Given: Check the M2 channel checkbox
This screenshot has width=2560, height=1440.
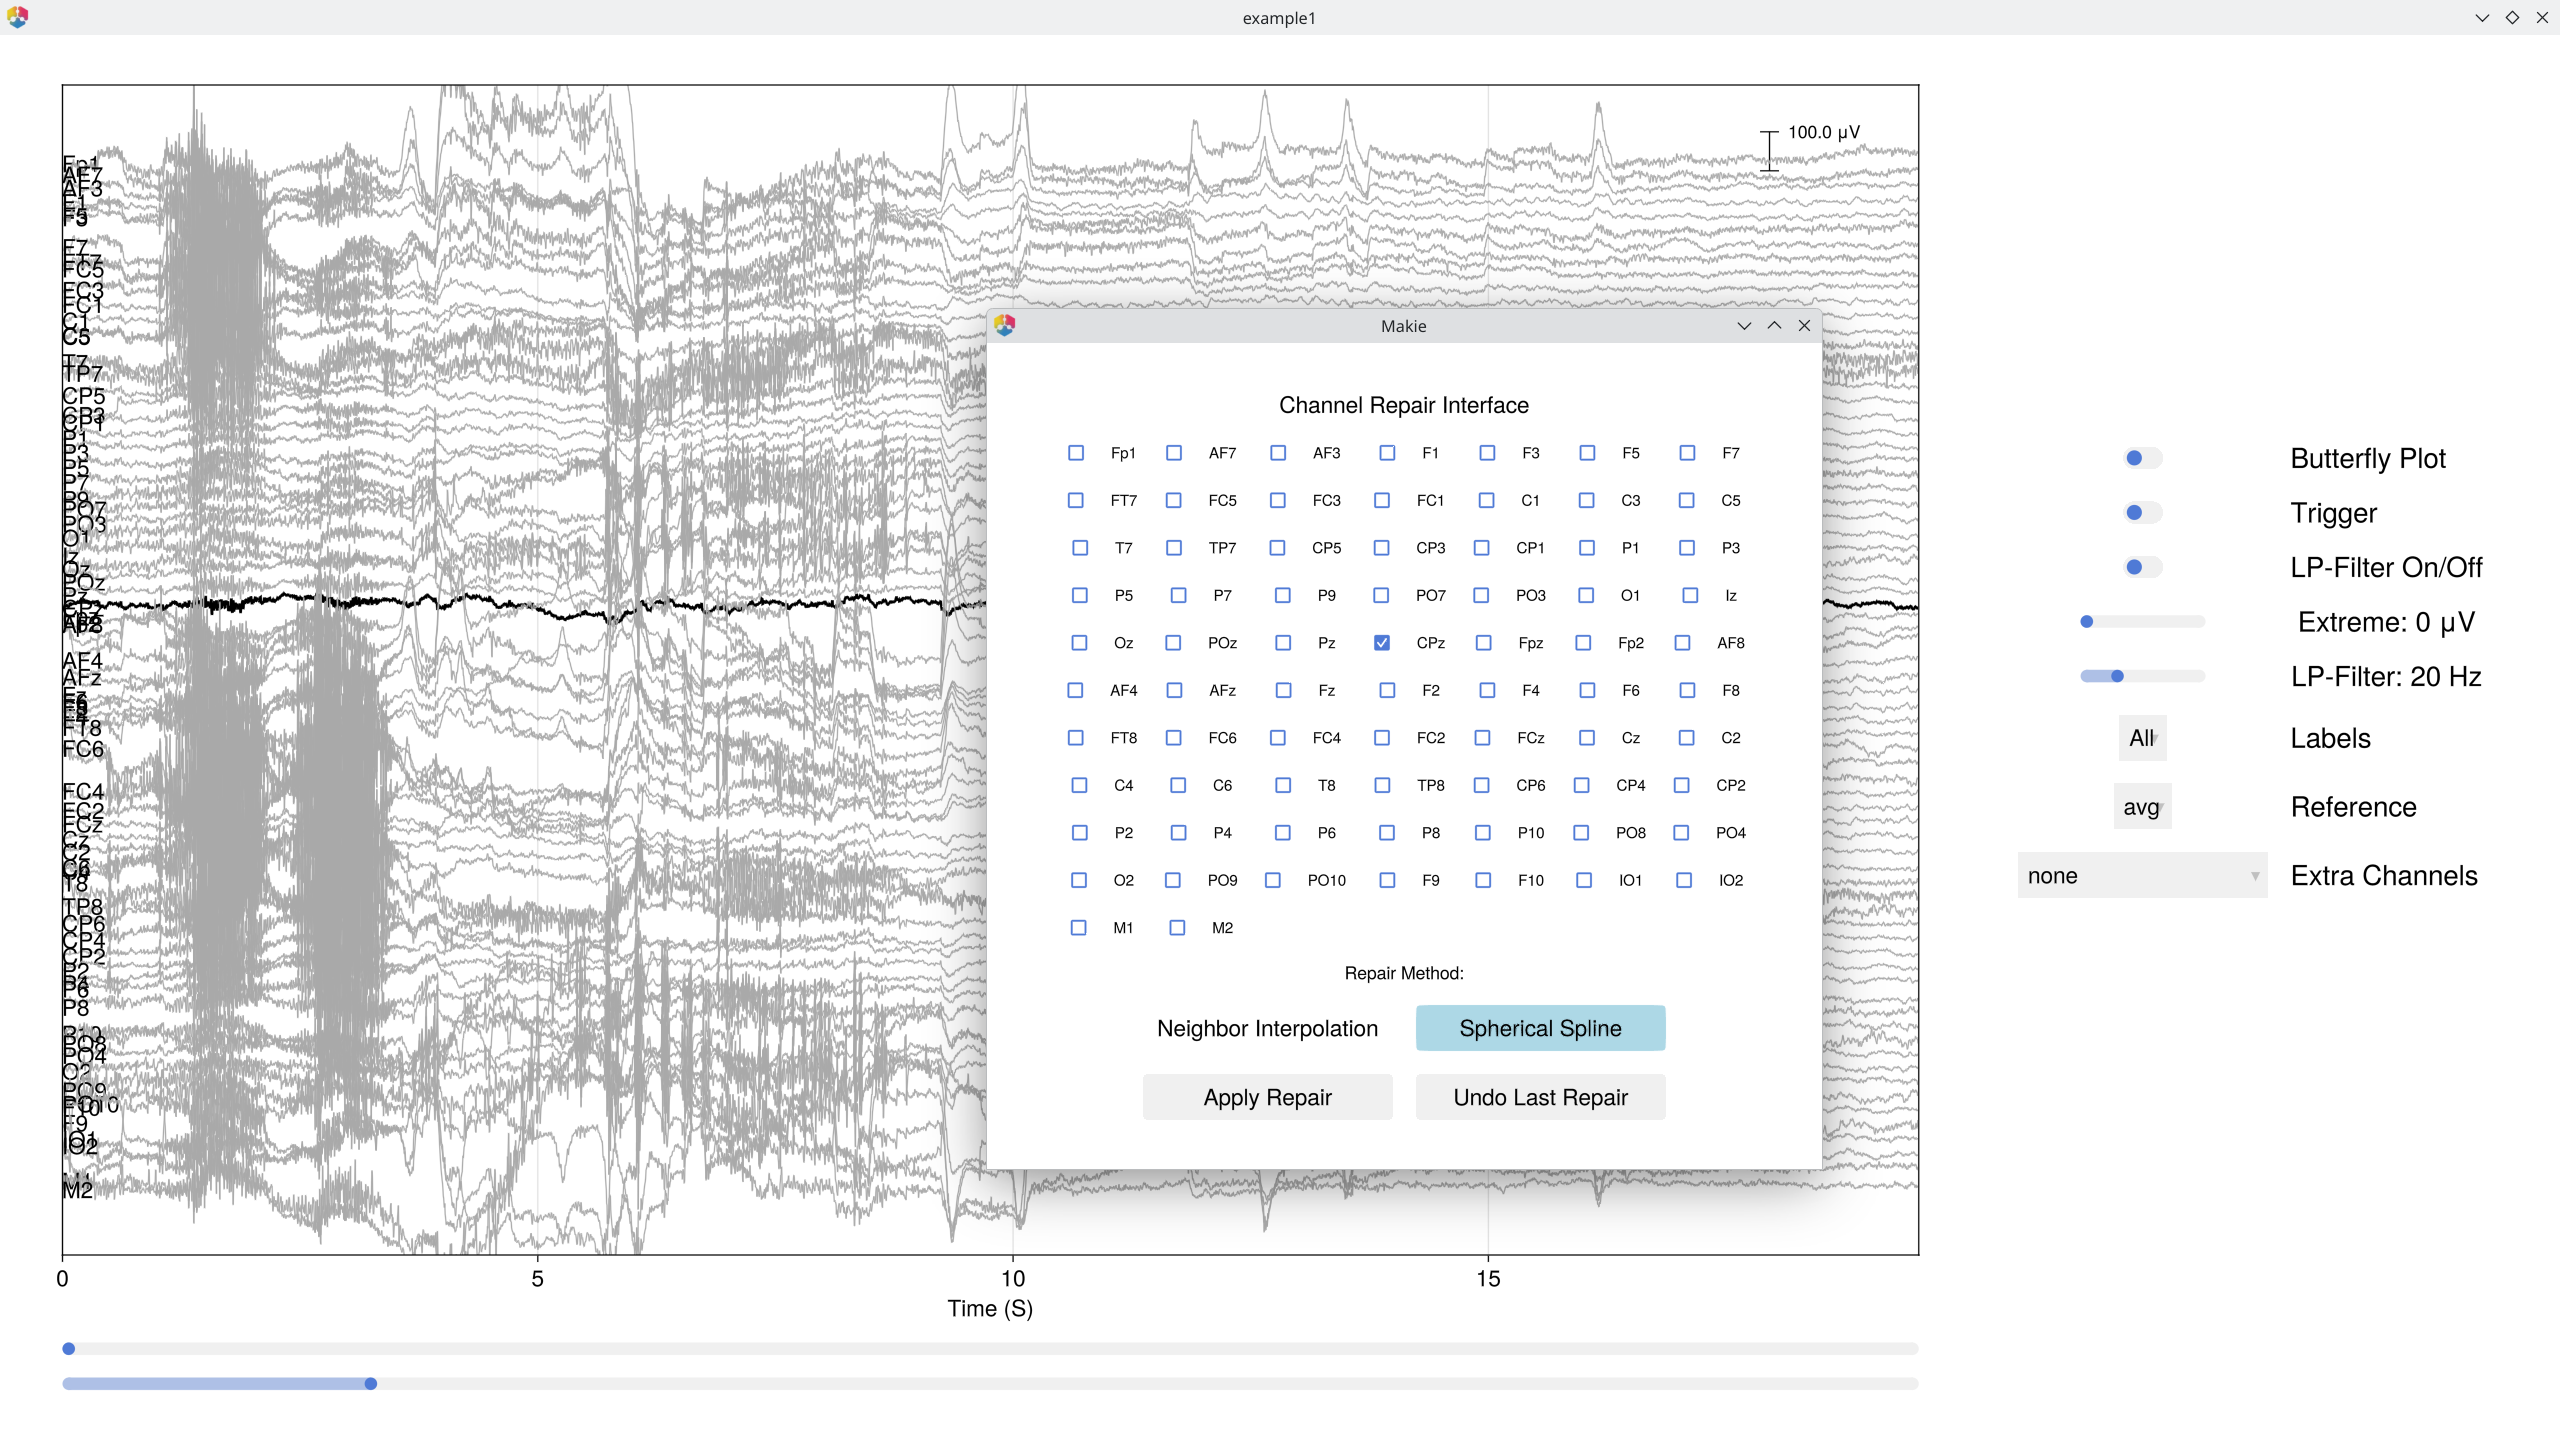Looking at the screenshot, I should click(x=1178, y=928).
